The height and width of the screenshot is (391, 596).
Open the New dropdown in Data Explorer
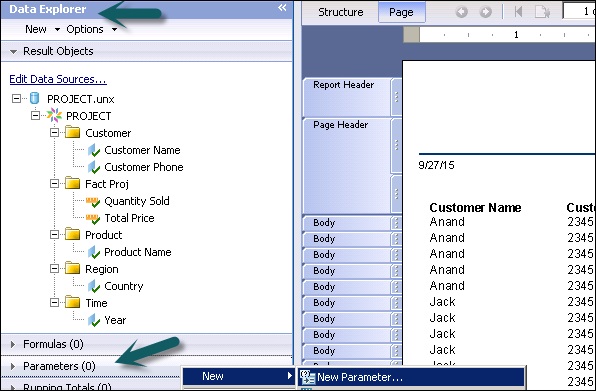(x=42, y=29)
